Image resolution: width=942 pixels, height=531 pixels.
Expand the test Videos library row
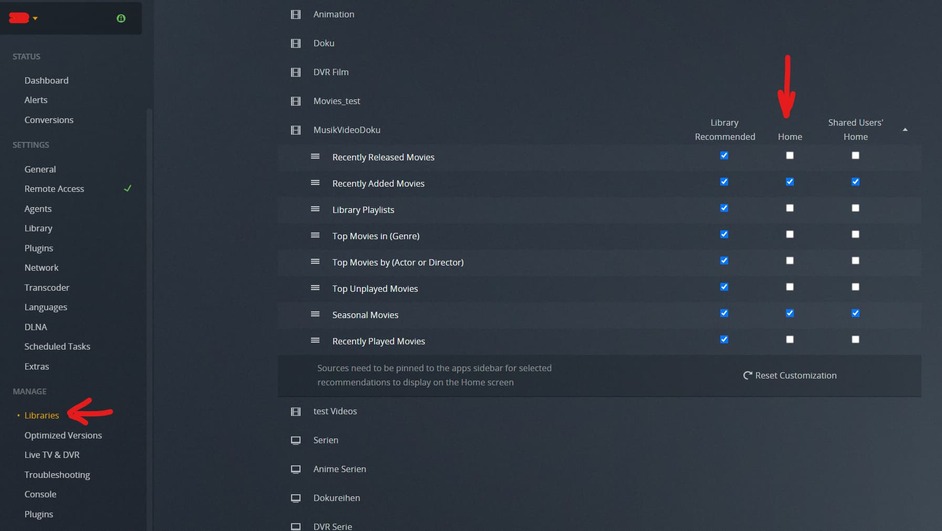(x=599, y=411)
